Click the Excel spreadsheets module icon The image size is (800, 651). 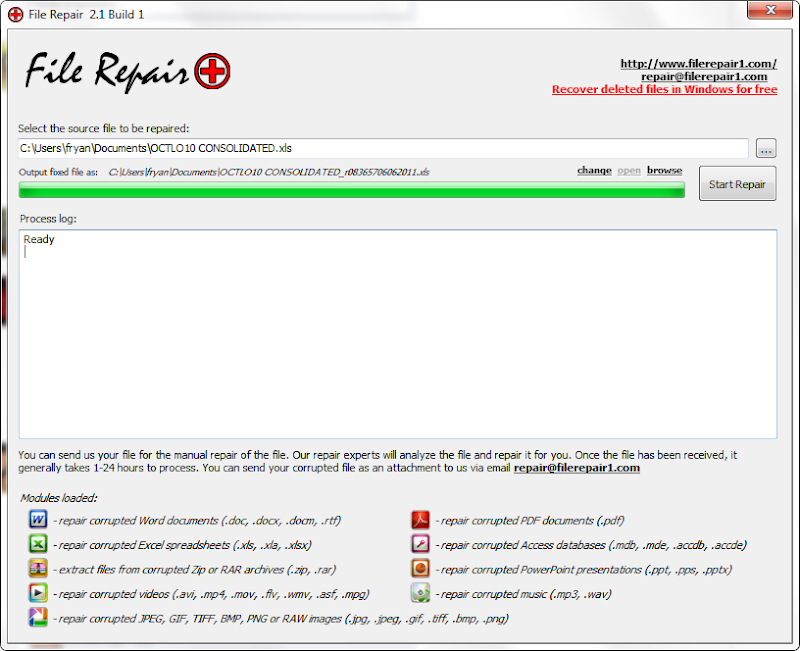(38, 544)
